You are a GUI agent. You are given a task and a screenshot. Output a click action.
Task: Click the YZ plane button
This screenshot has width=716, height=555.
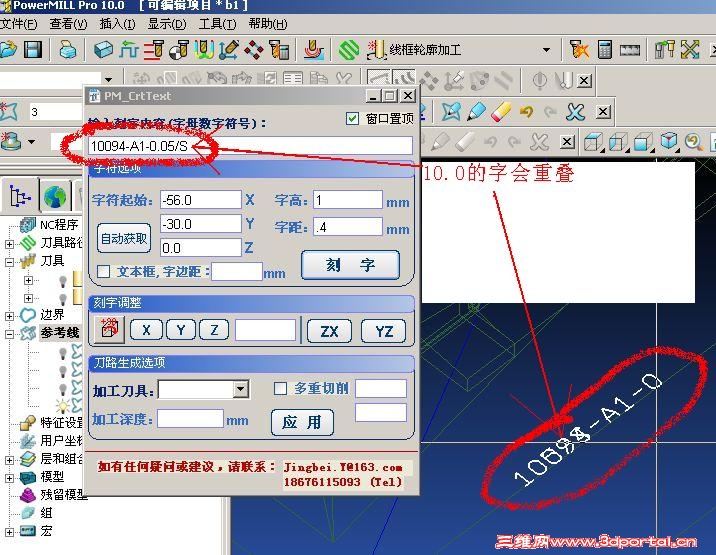pyautogui.click(x=384, y=331)
